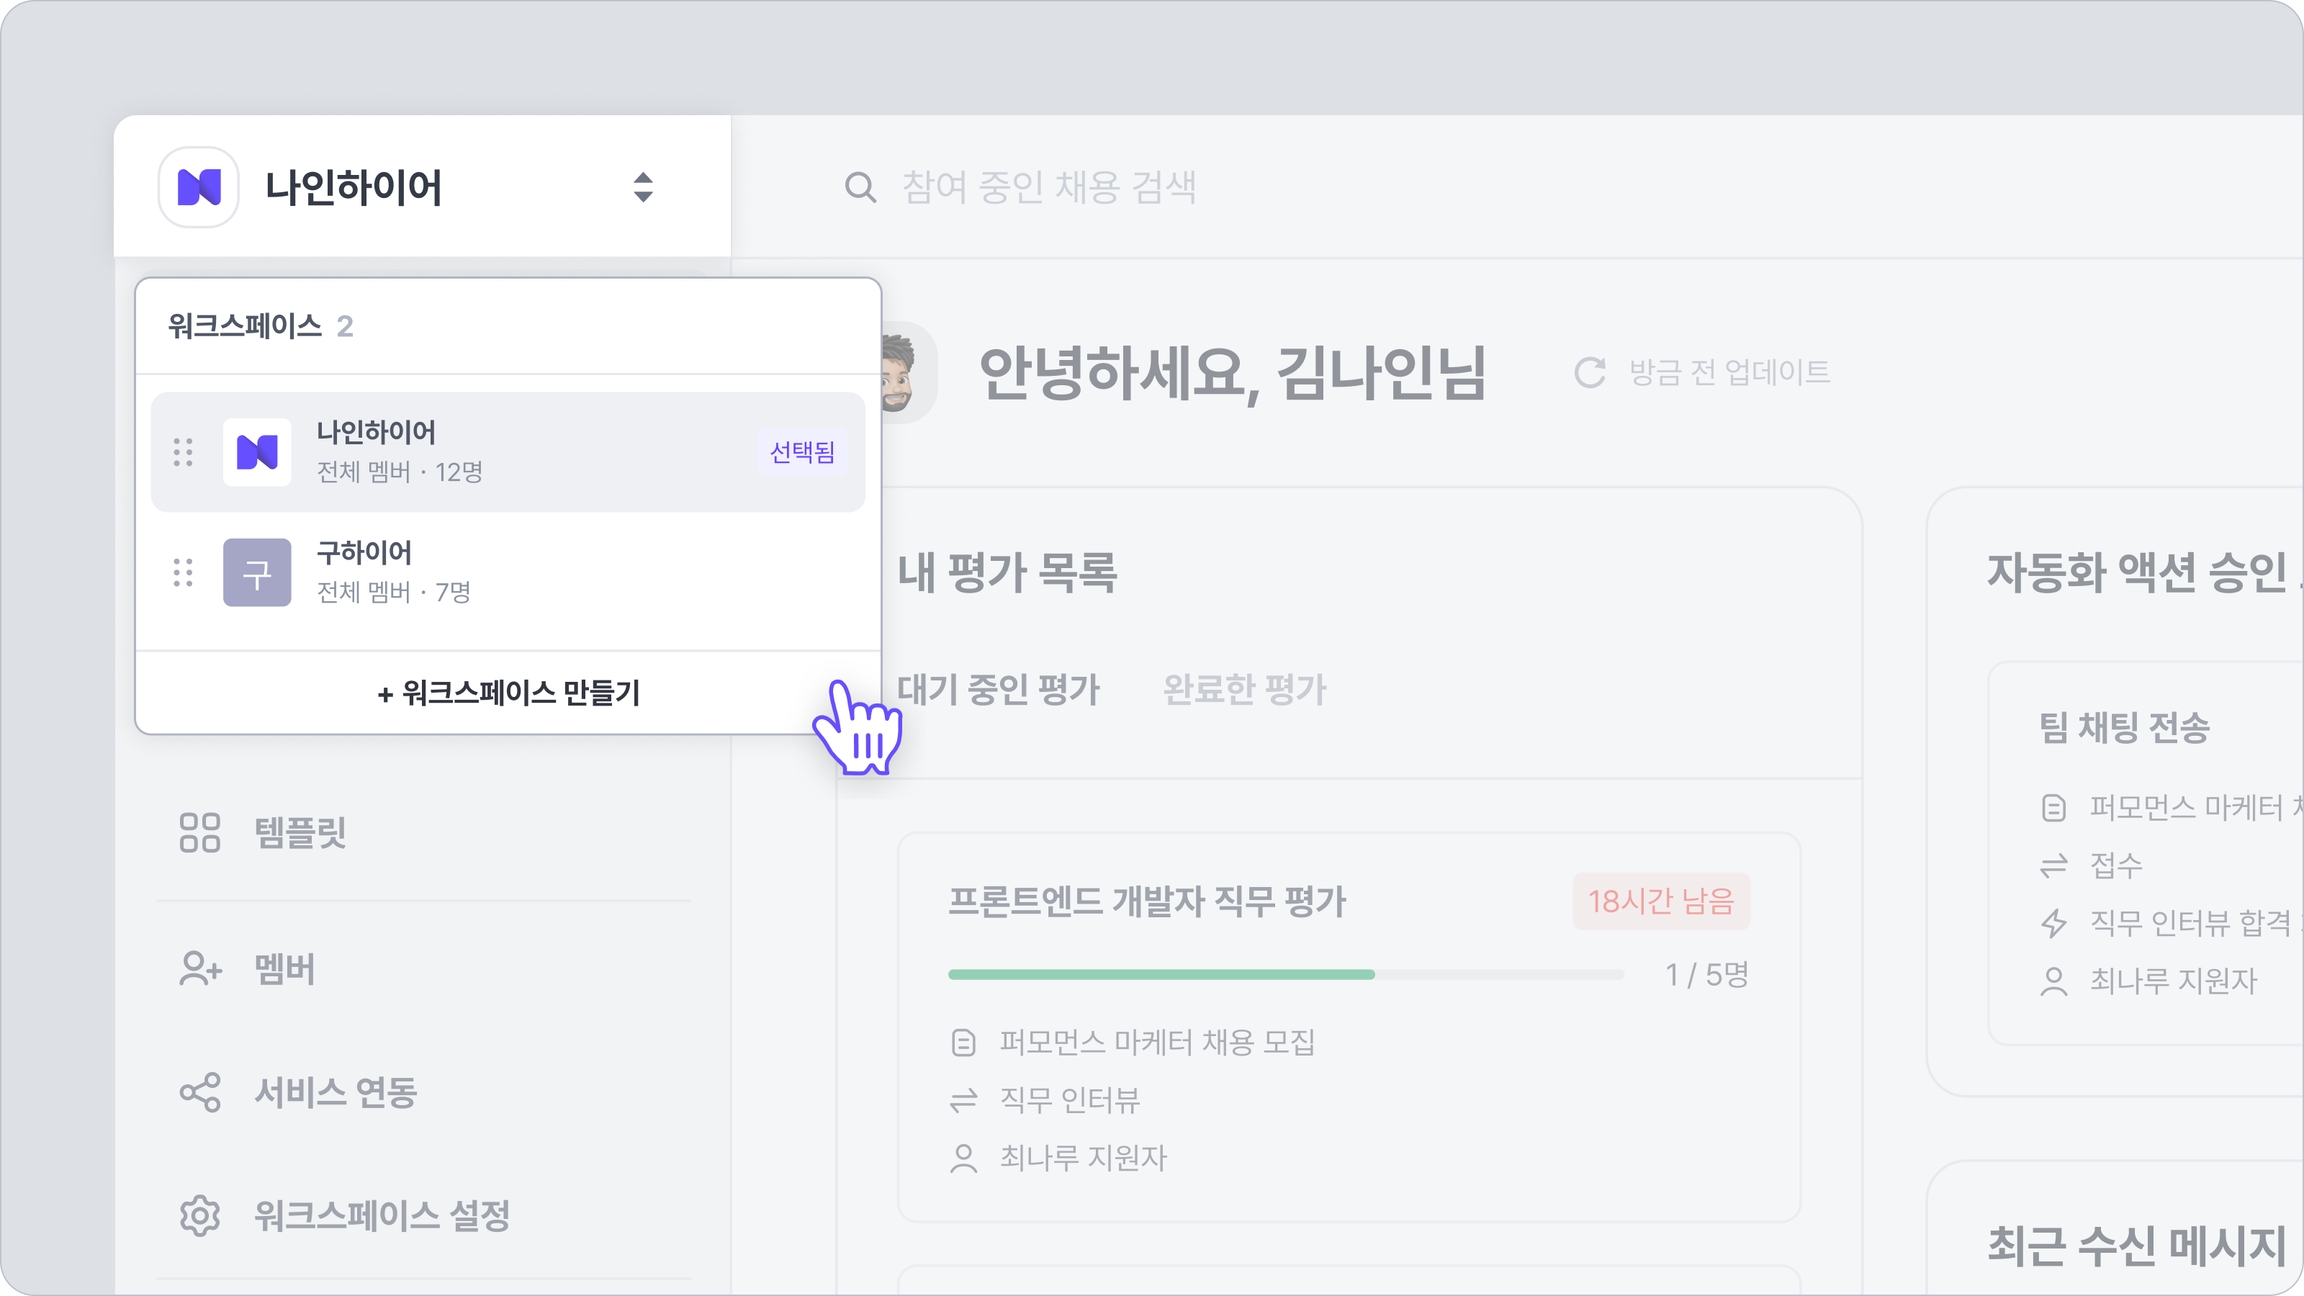Image resolution: width=2304 pixels, height=1296 pixels.
Task: Click the 최근 수신 메시지 heading
Action: click(2136, 1245)
